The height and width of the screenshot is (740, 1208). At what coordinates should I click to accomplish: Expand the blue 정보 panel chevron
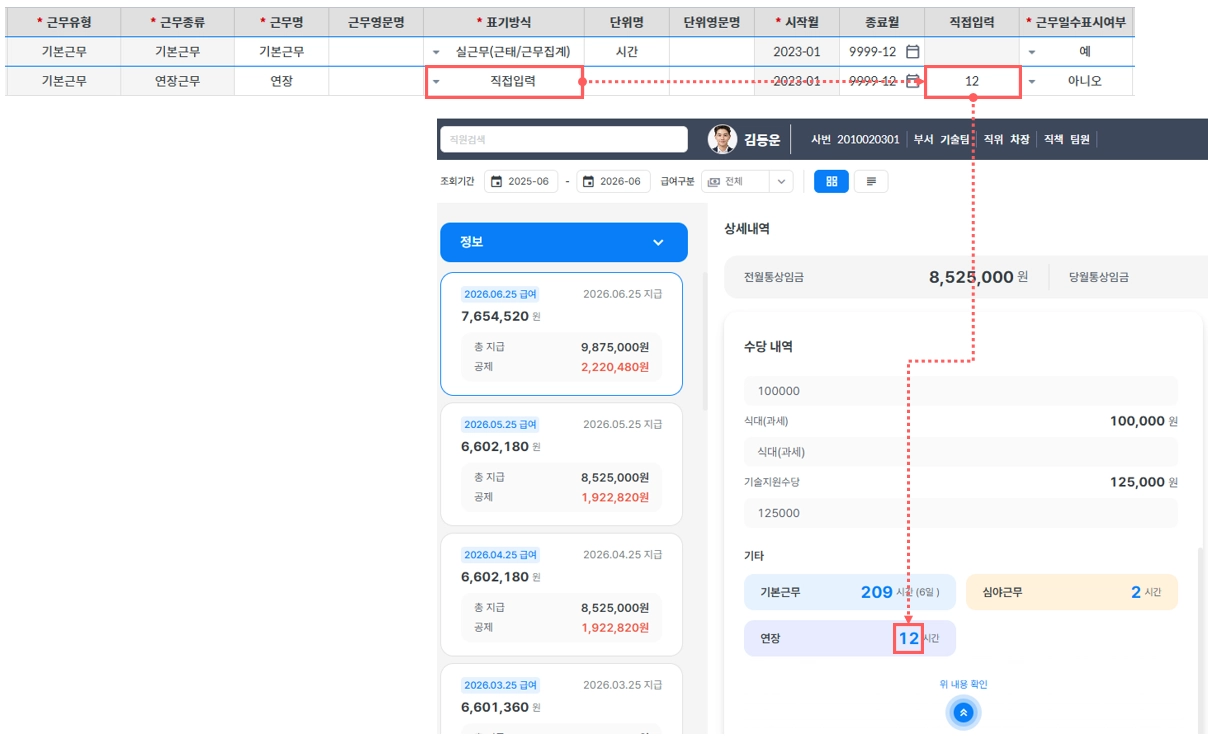pos(658,242)
